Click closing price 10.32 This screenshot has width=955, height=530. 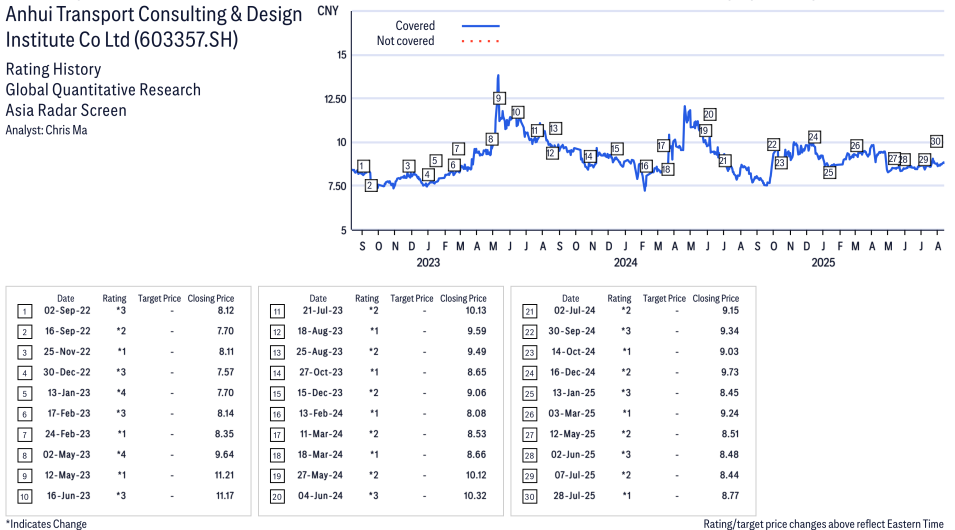[x=475, y=496]
